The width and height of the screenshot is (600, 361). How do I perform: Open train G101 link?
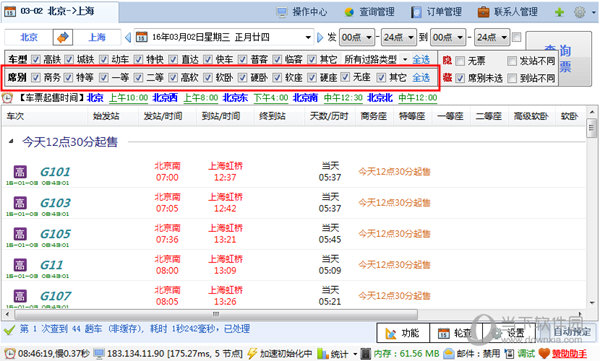pos(55,172)
